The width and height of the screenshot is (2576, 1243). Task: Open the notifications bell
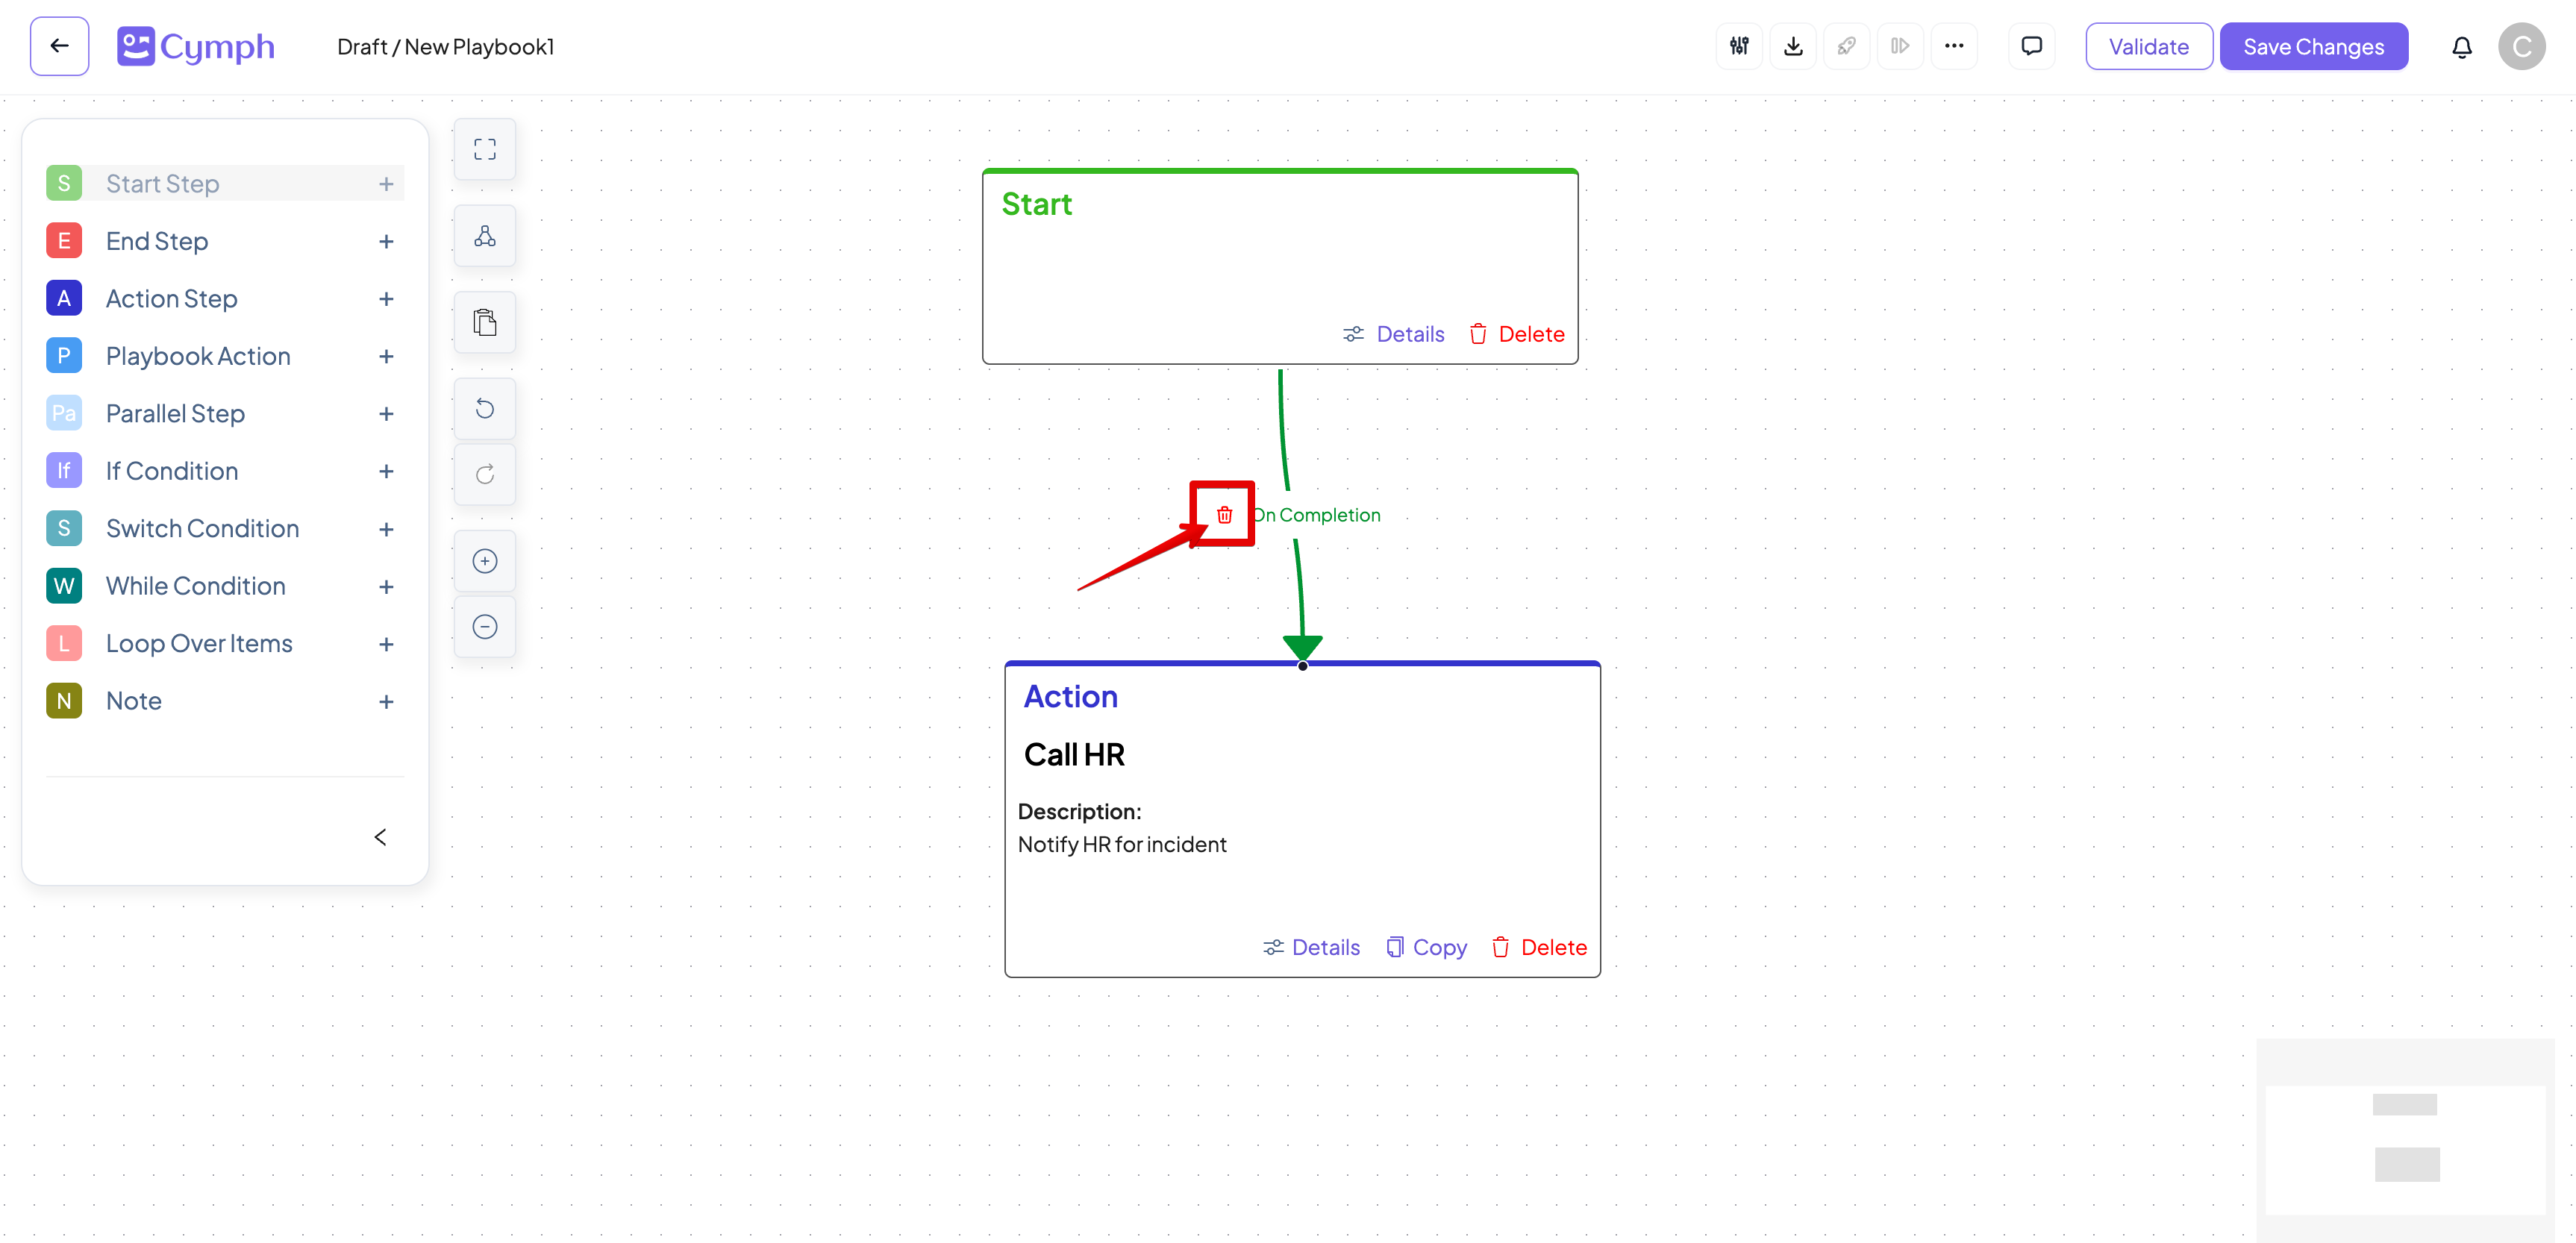coord(2462,47)
